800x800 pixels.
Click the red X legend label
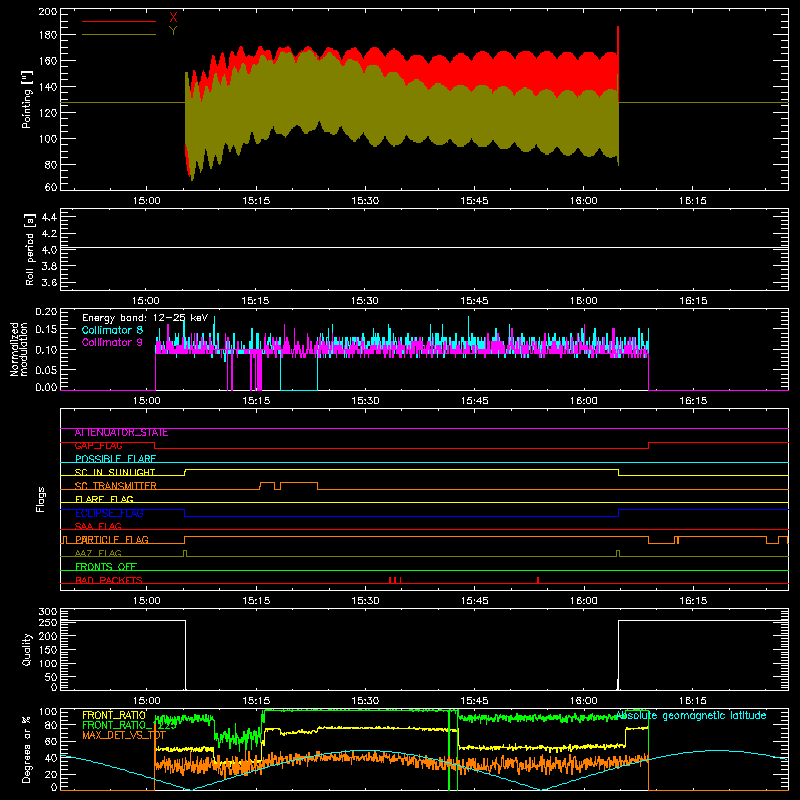point(173,18)
